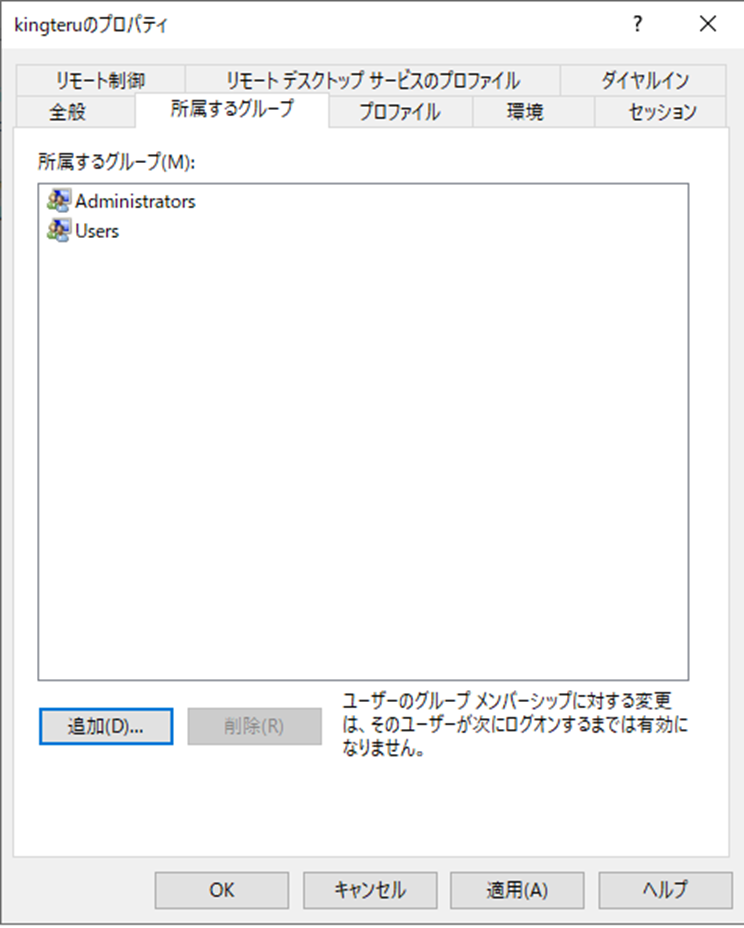The image size is (744, 928).
Task: Click the 削除(R) button
Action: (x=255, y=727)
